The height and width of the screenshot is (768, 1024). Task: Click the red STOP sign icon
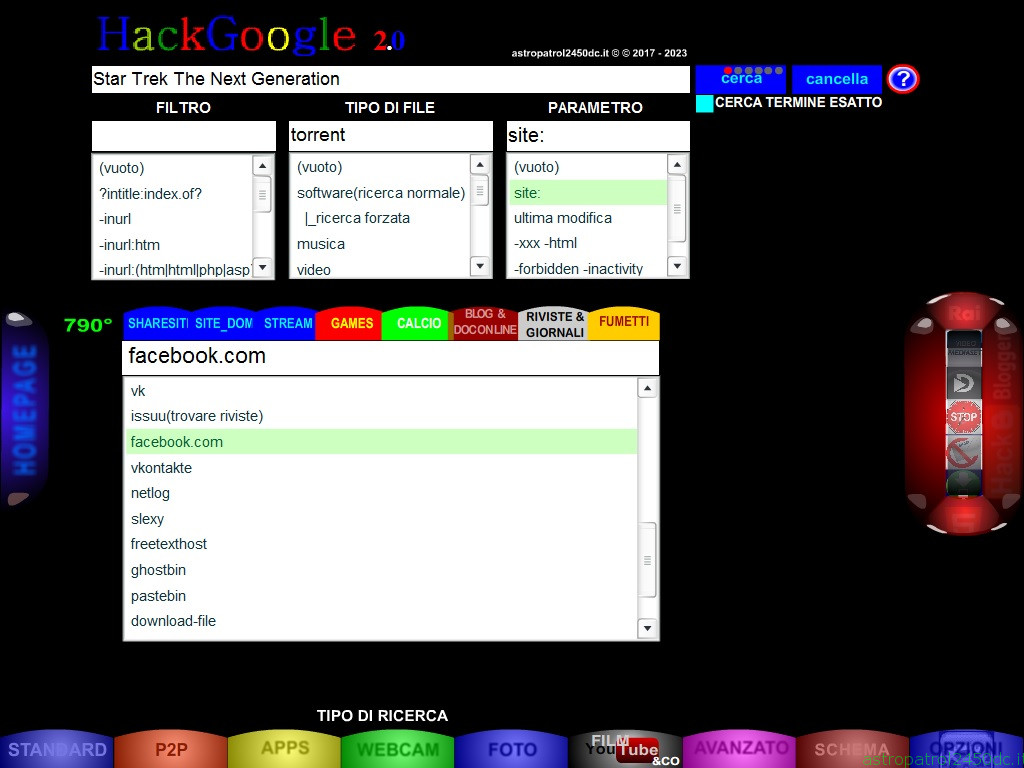click(963, 417)
